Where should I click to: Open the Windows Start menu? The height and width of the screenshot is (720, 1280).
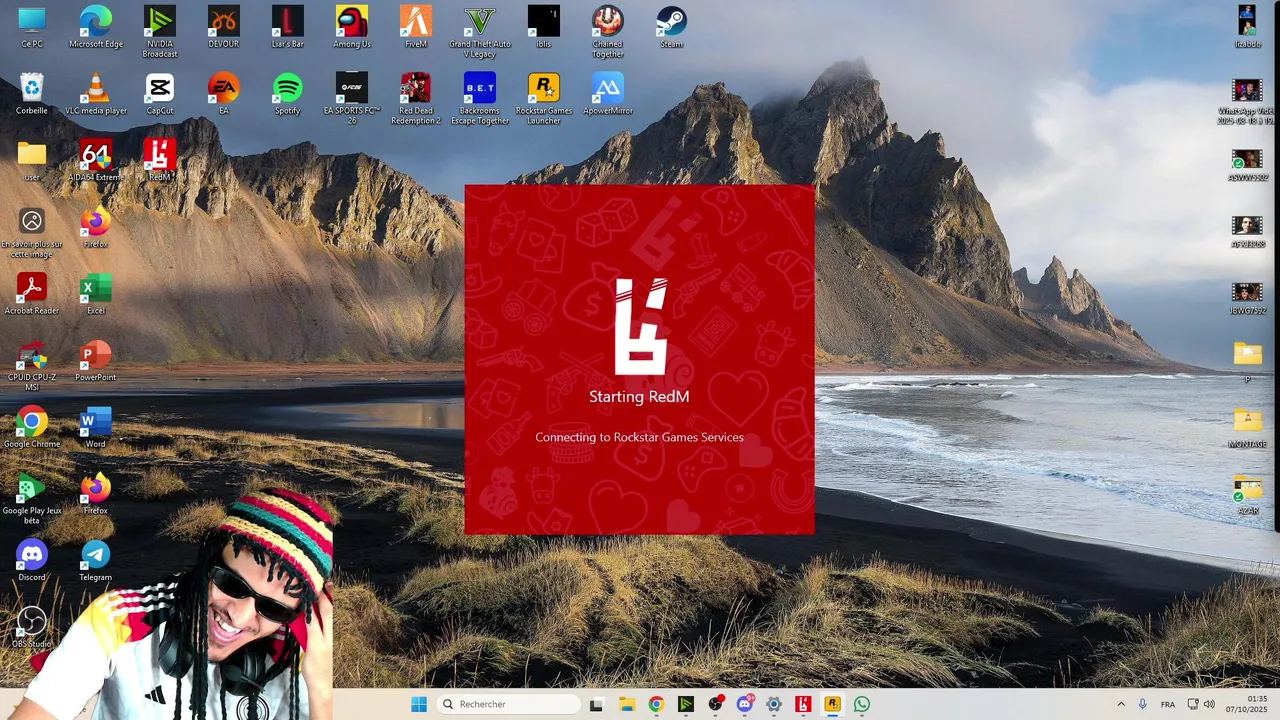419,704
